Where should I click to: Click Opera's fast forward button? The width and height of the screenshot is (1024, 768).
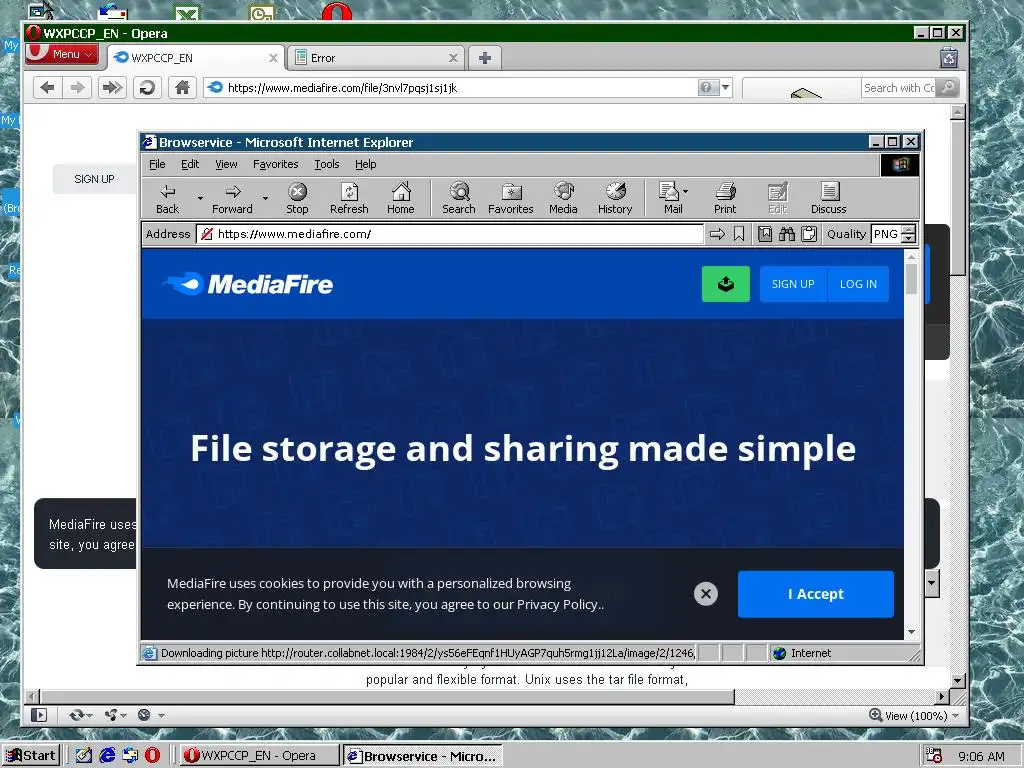(112, 88)
